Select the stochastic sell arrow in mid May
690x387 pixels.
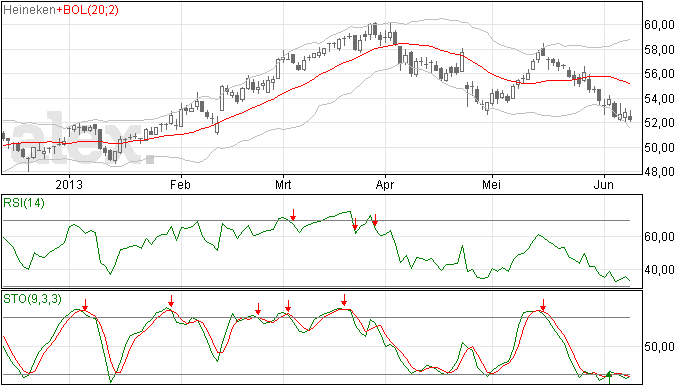(543, 305)
